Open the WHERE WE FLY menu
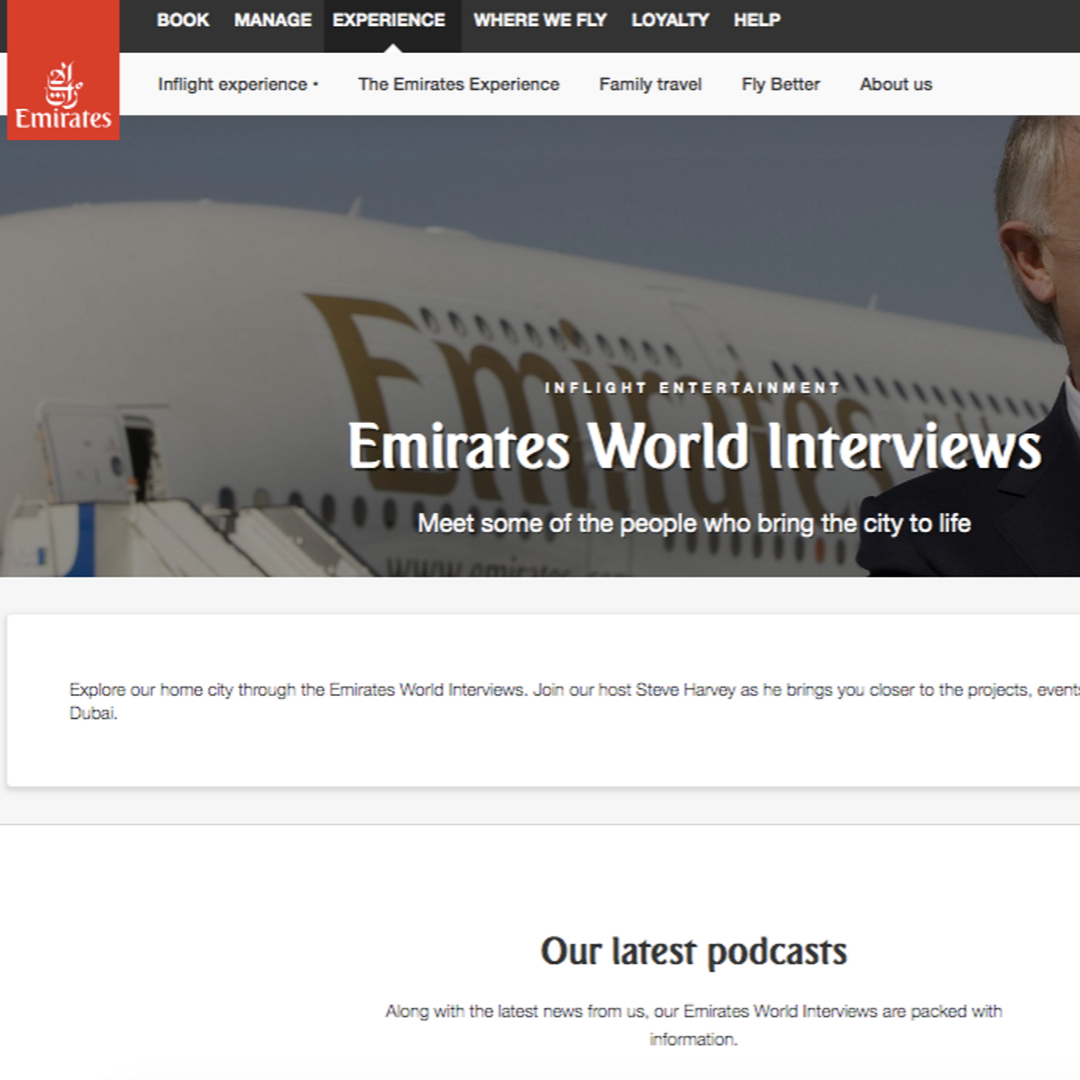 [x=540, y=20]
